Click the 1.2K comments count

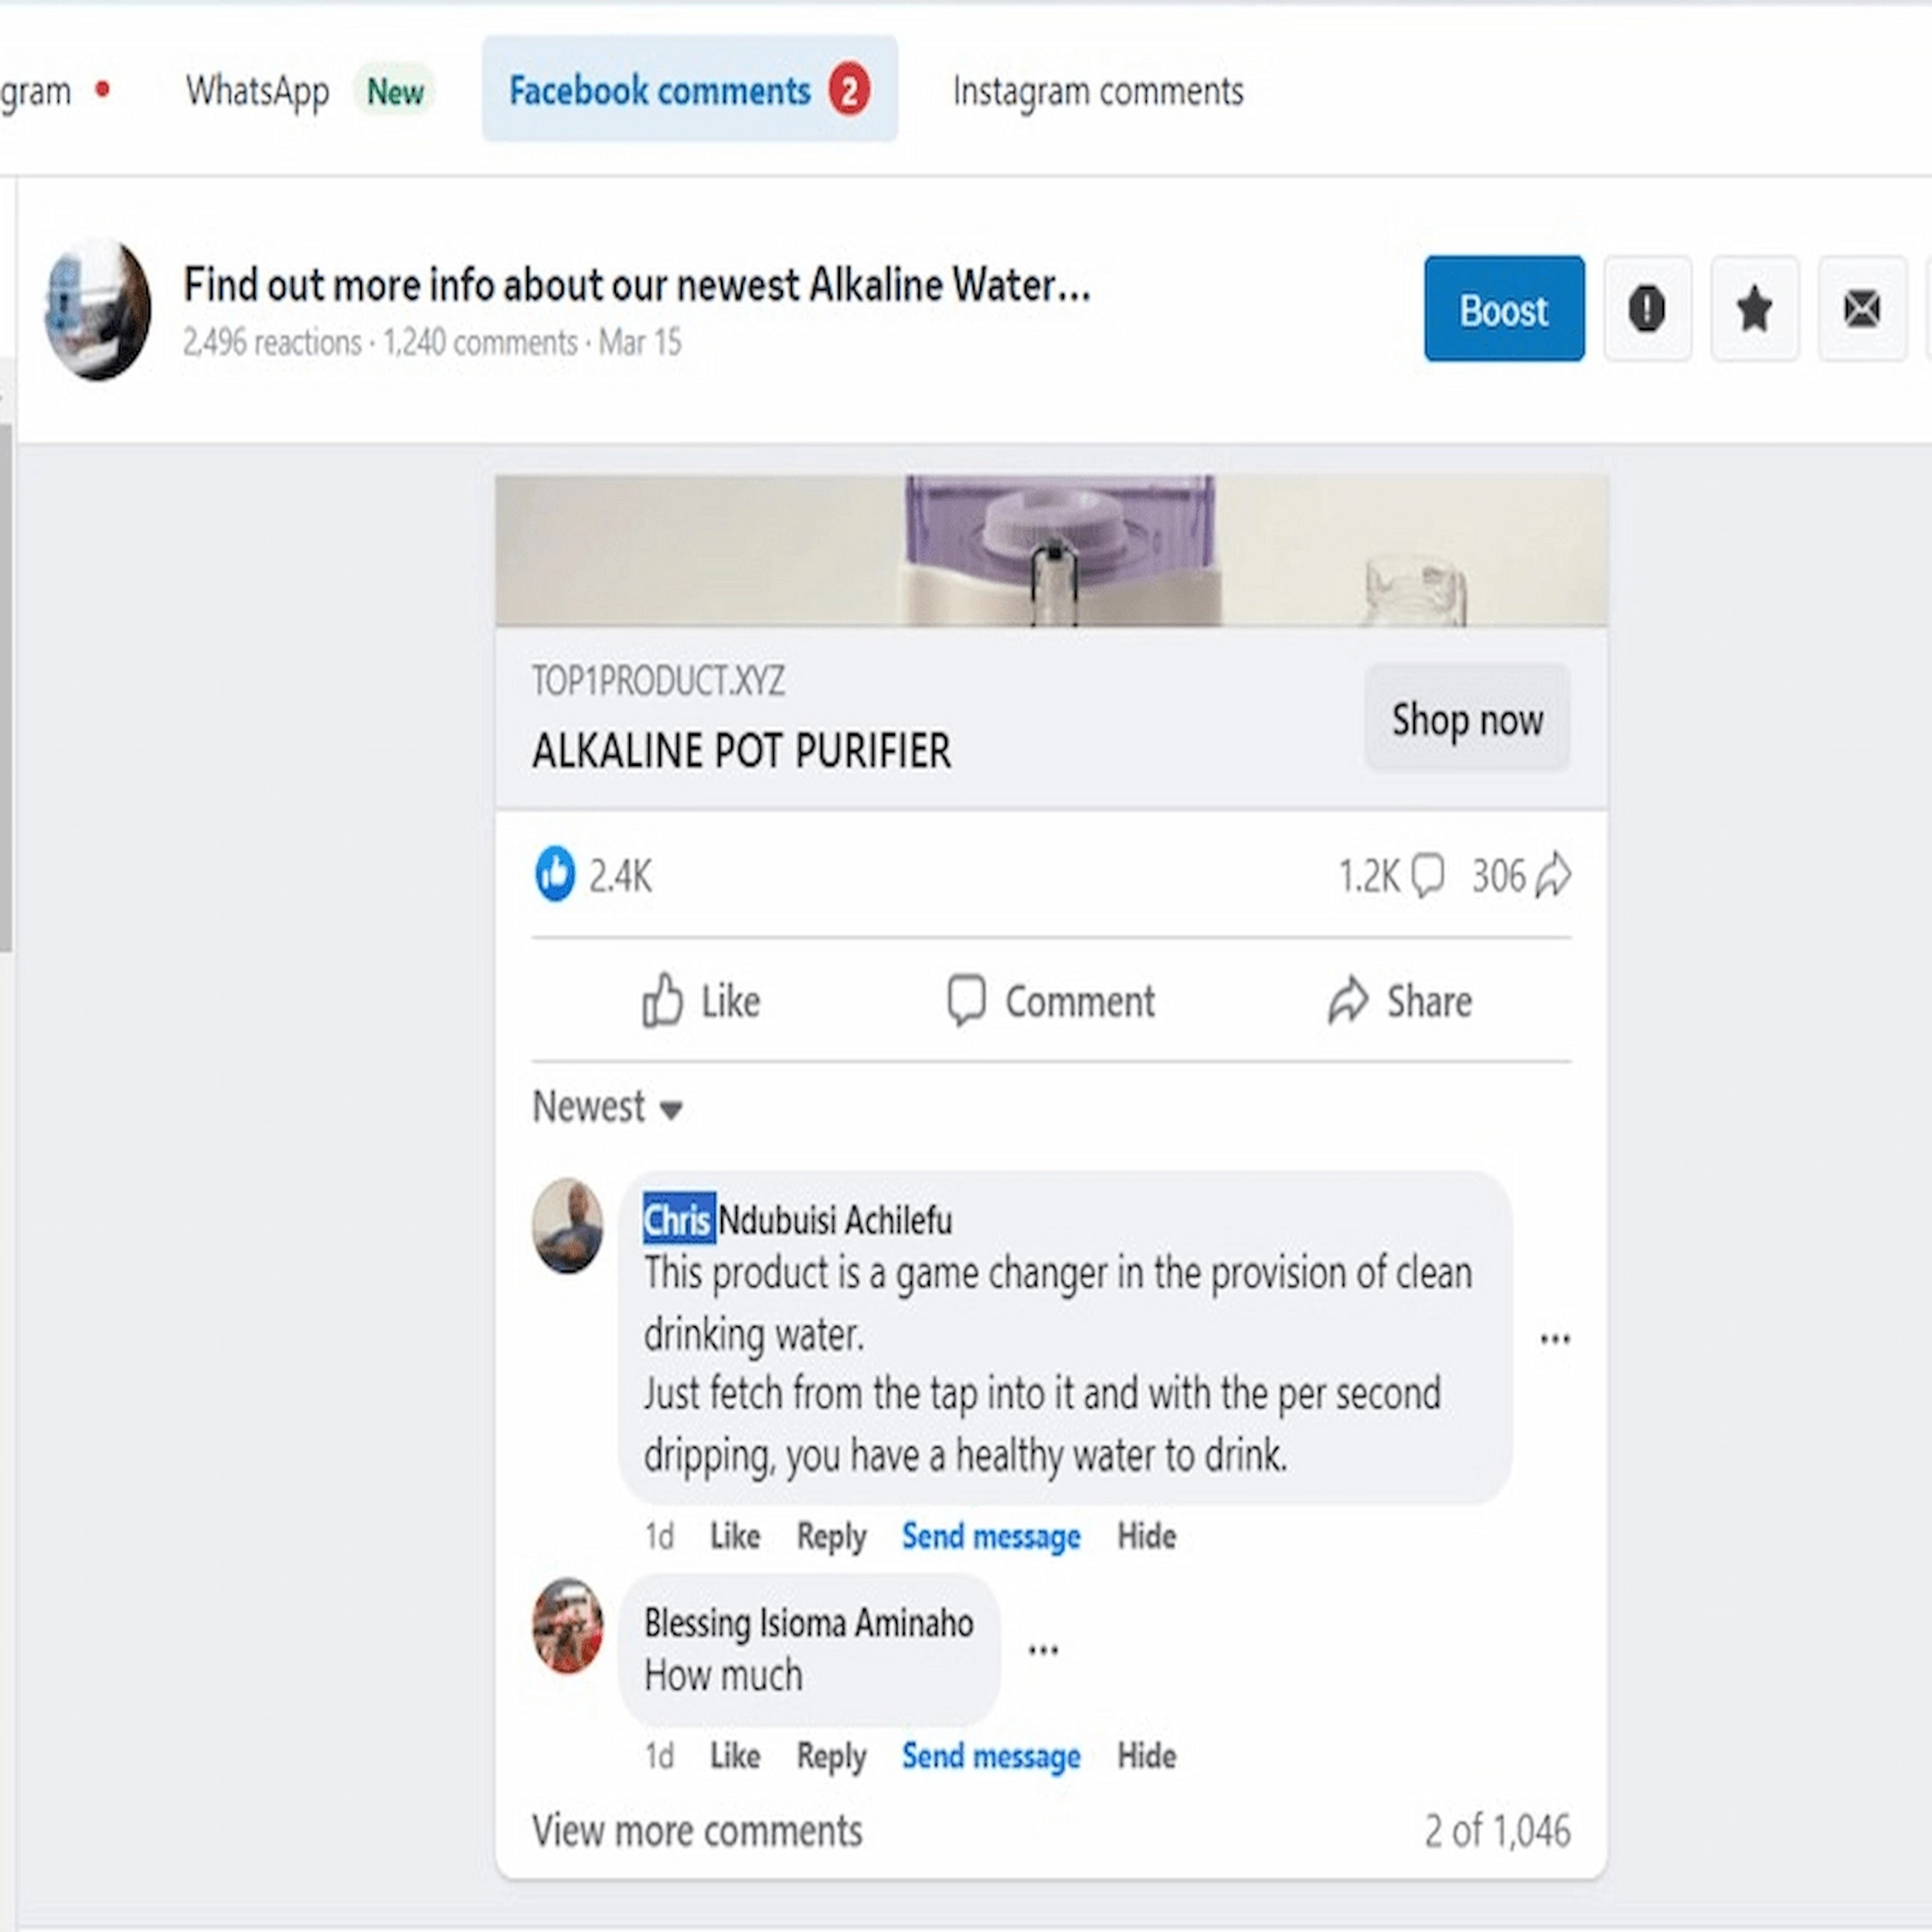tap(1369, 876)
